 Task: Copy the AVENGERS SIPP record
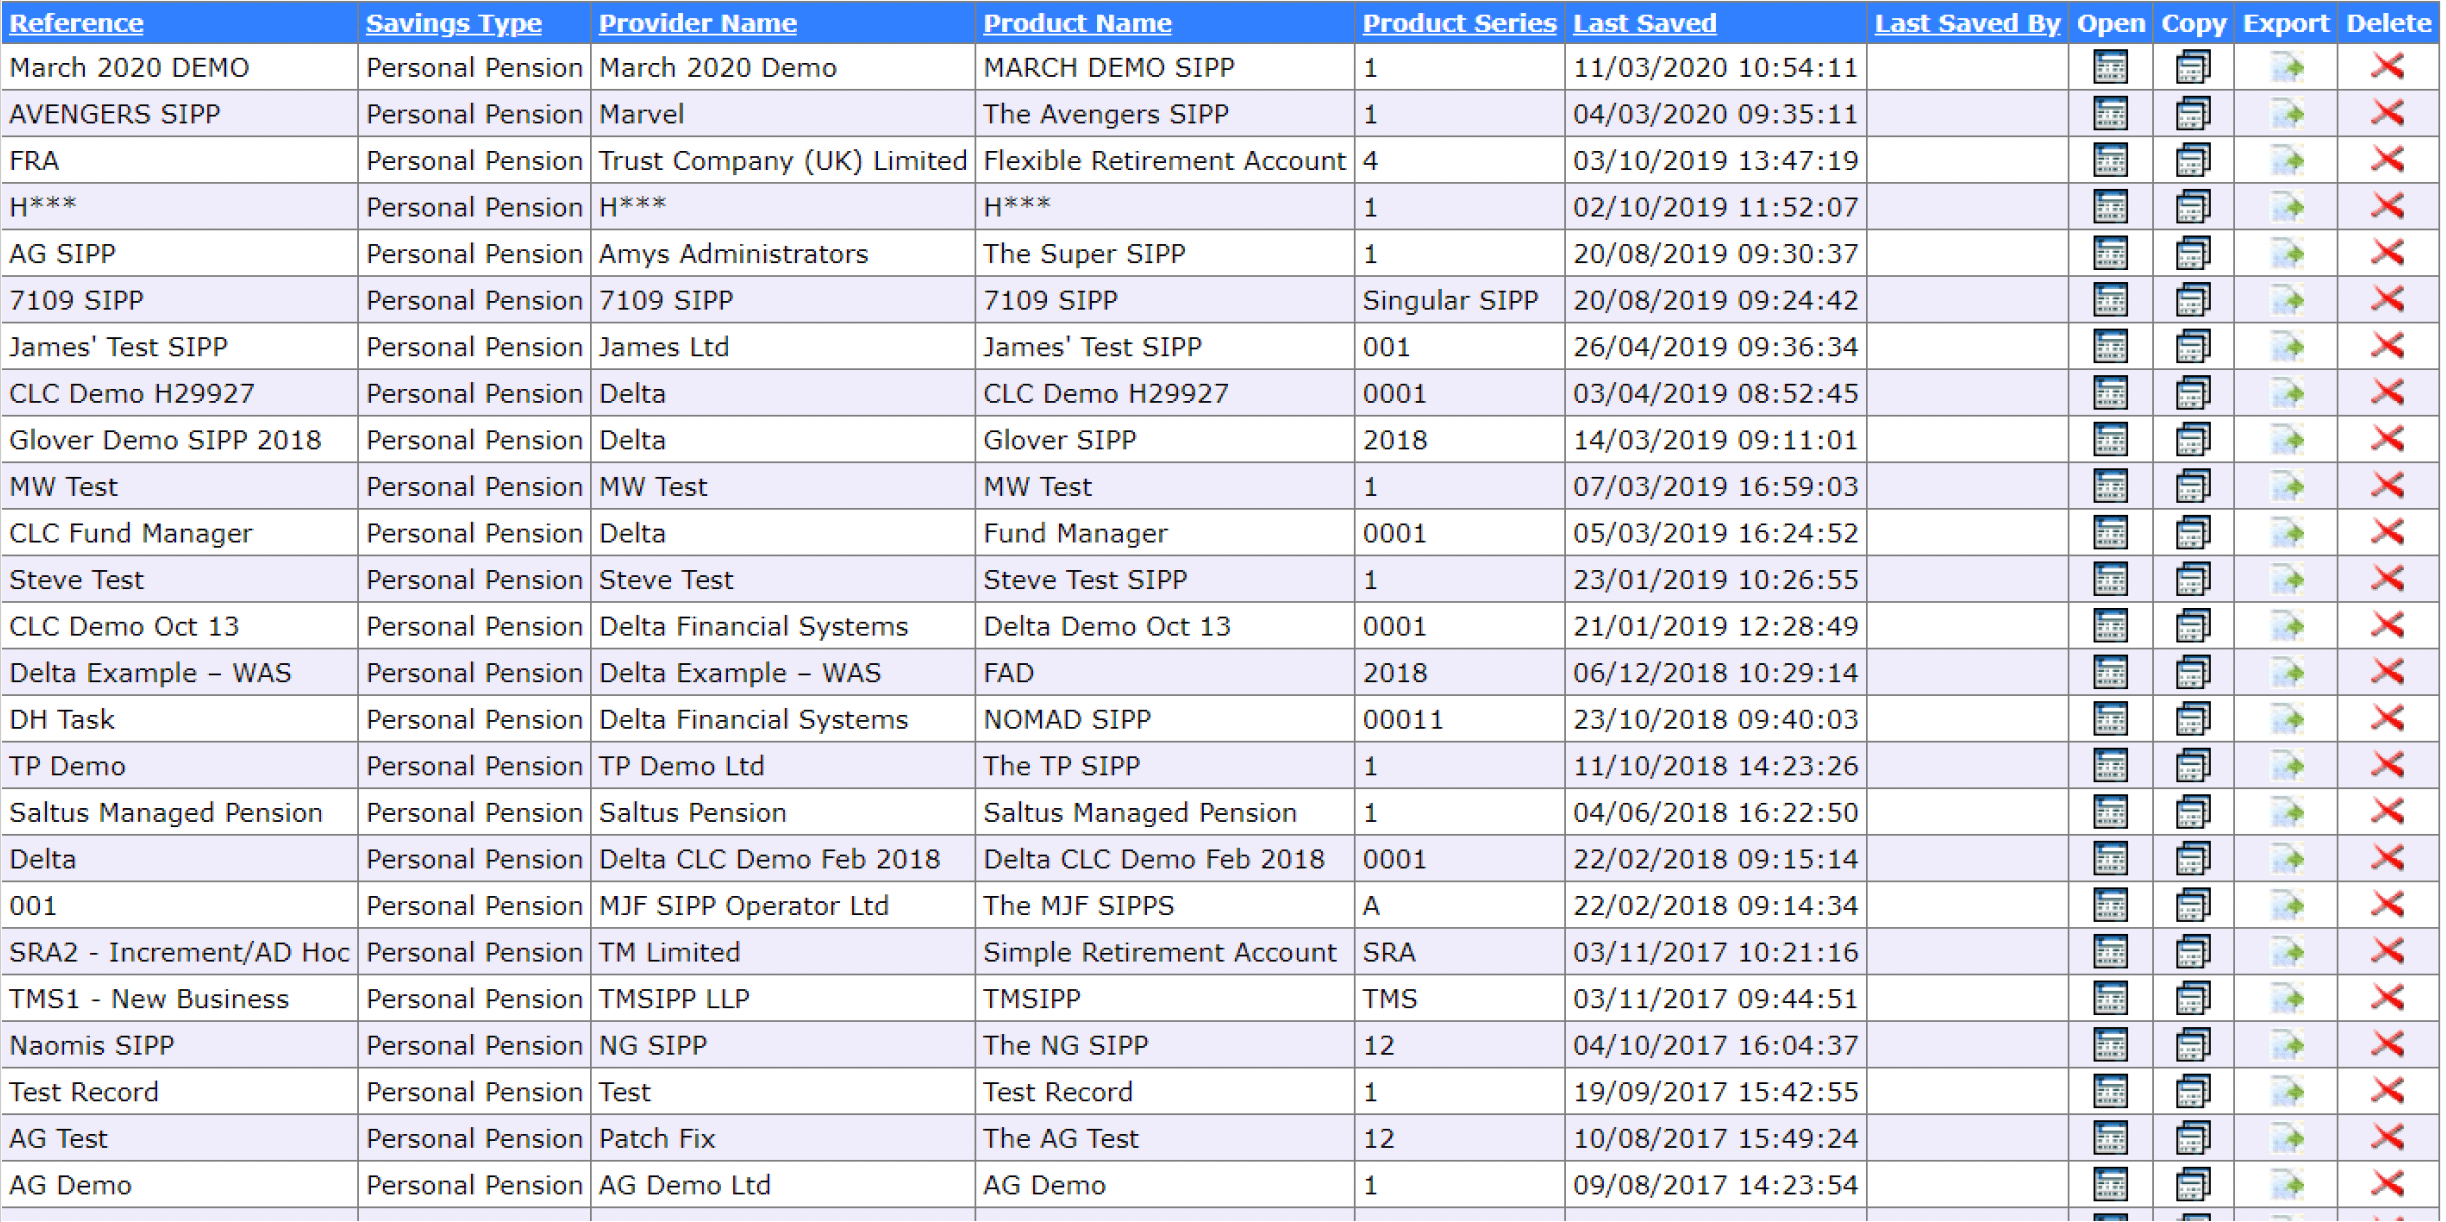[x=2192, y=114]
